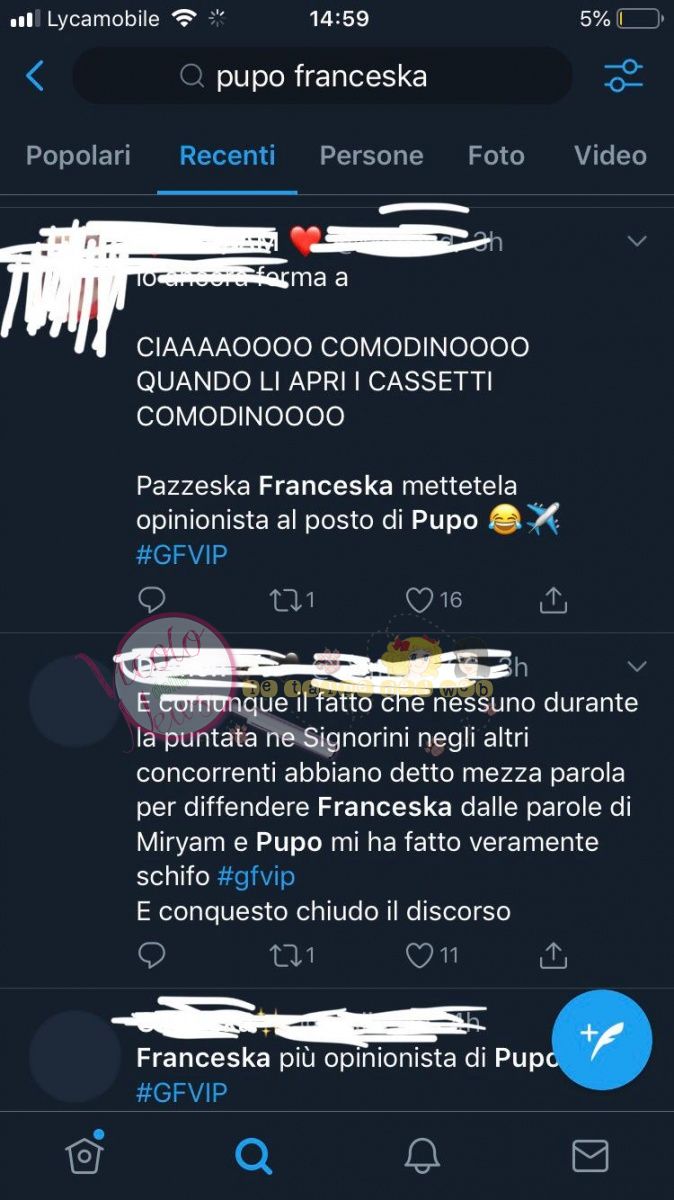This screenshot has width=674, height=1200.
Task: Expand the first tweet's options chevron
Action: click(636, 241)
